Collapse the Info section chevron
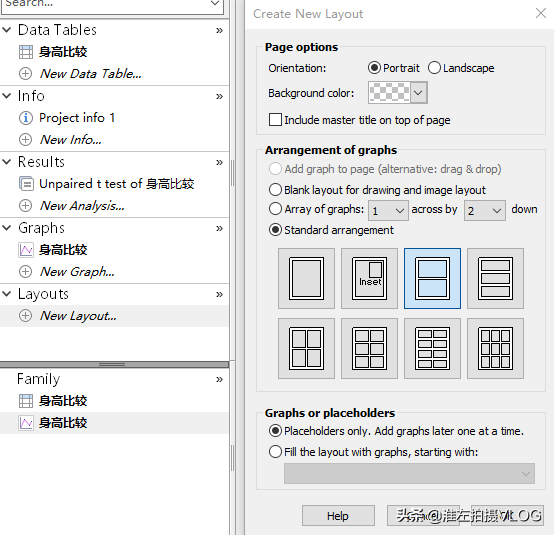Screen dimensions: 554x535 (x=7, y=96)
